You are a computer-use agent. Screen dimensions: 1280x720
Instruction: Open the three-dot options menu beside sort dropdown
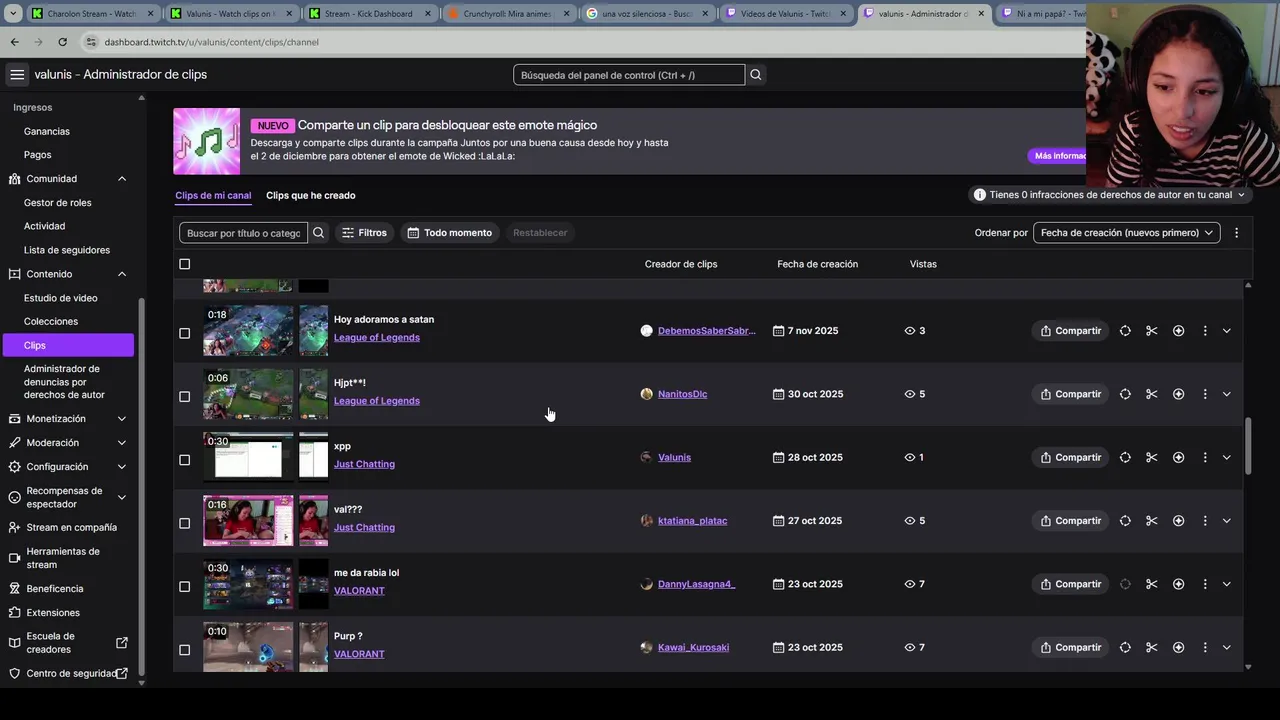[x=1236, y=233]
